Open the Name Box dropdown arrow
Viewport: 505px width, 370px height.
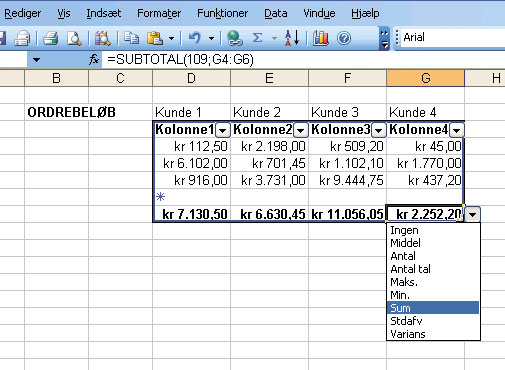tap(36, 60)
